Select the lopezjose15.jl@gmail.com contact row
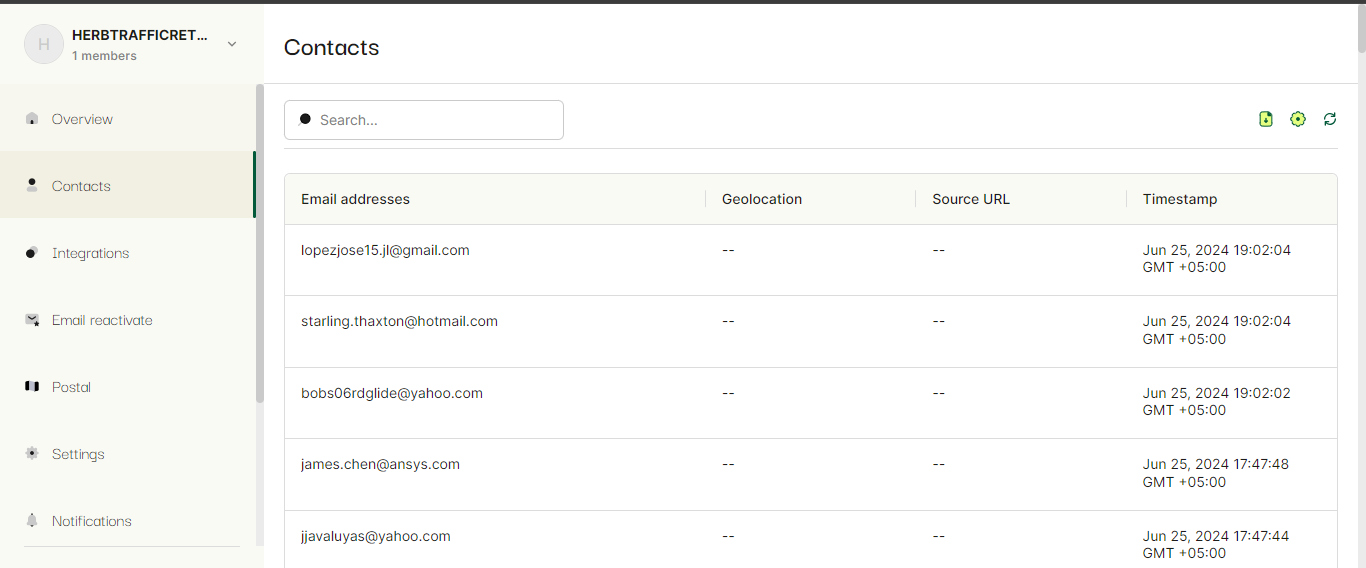This screenshot has height=568, width=1366. [x=810, y=260]
